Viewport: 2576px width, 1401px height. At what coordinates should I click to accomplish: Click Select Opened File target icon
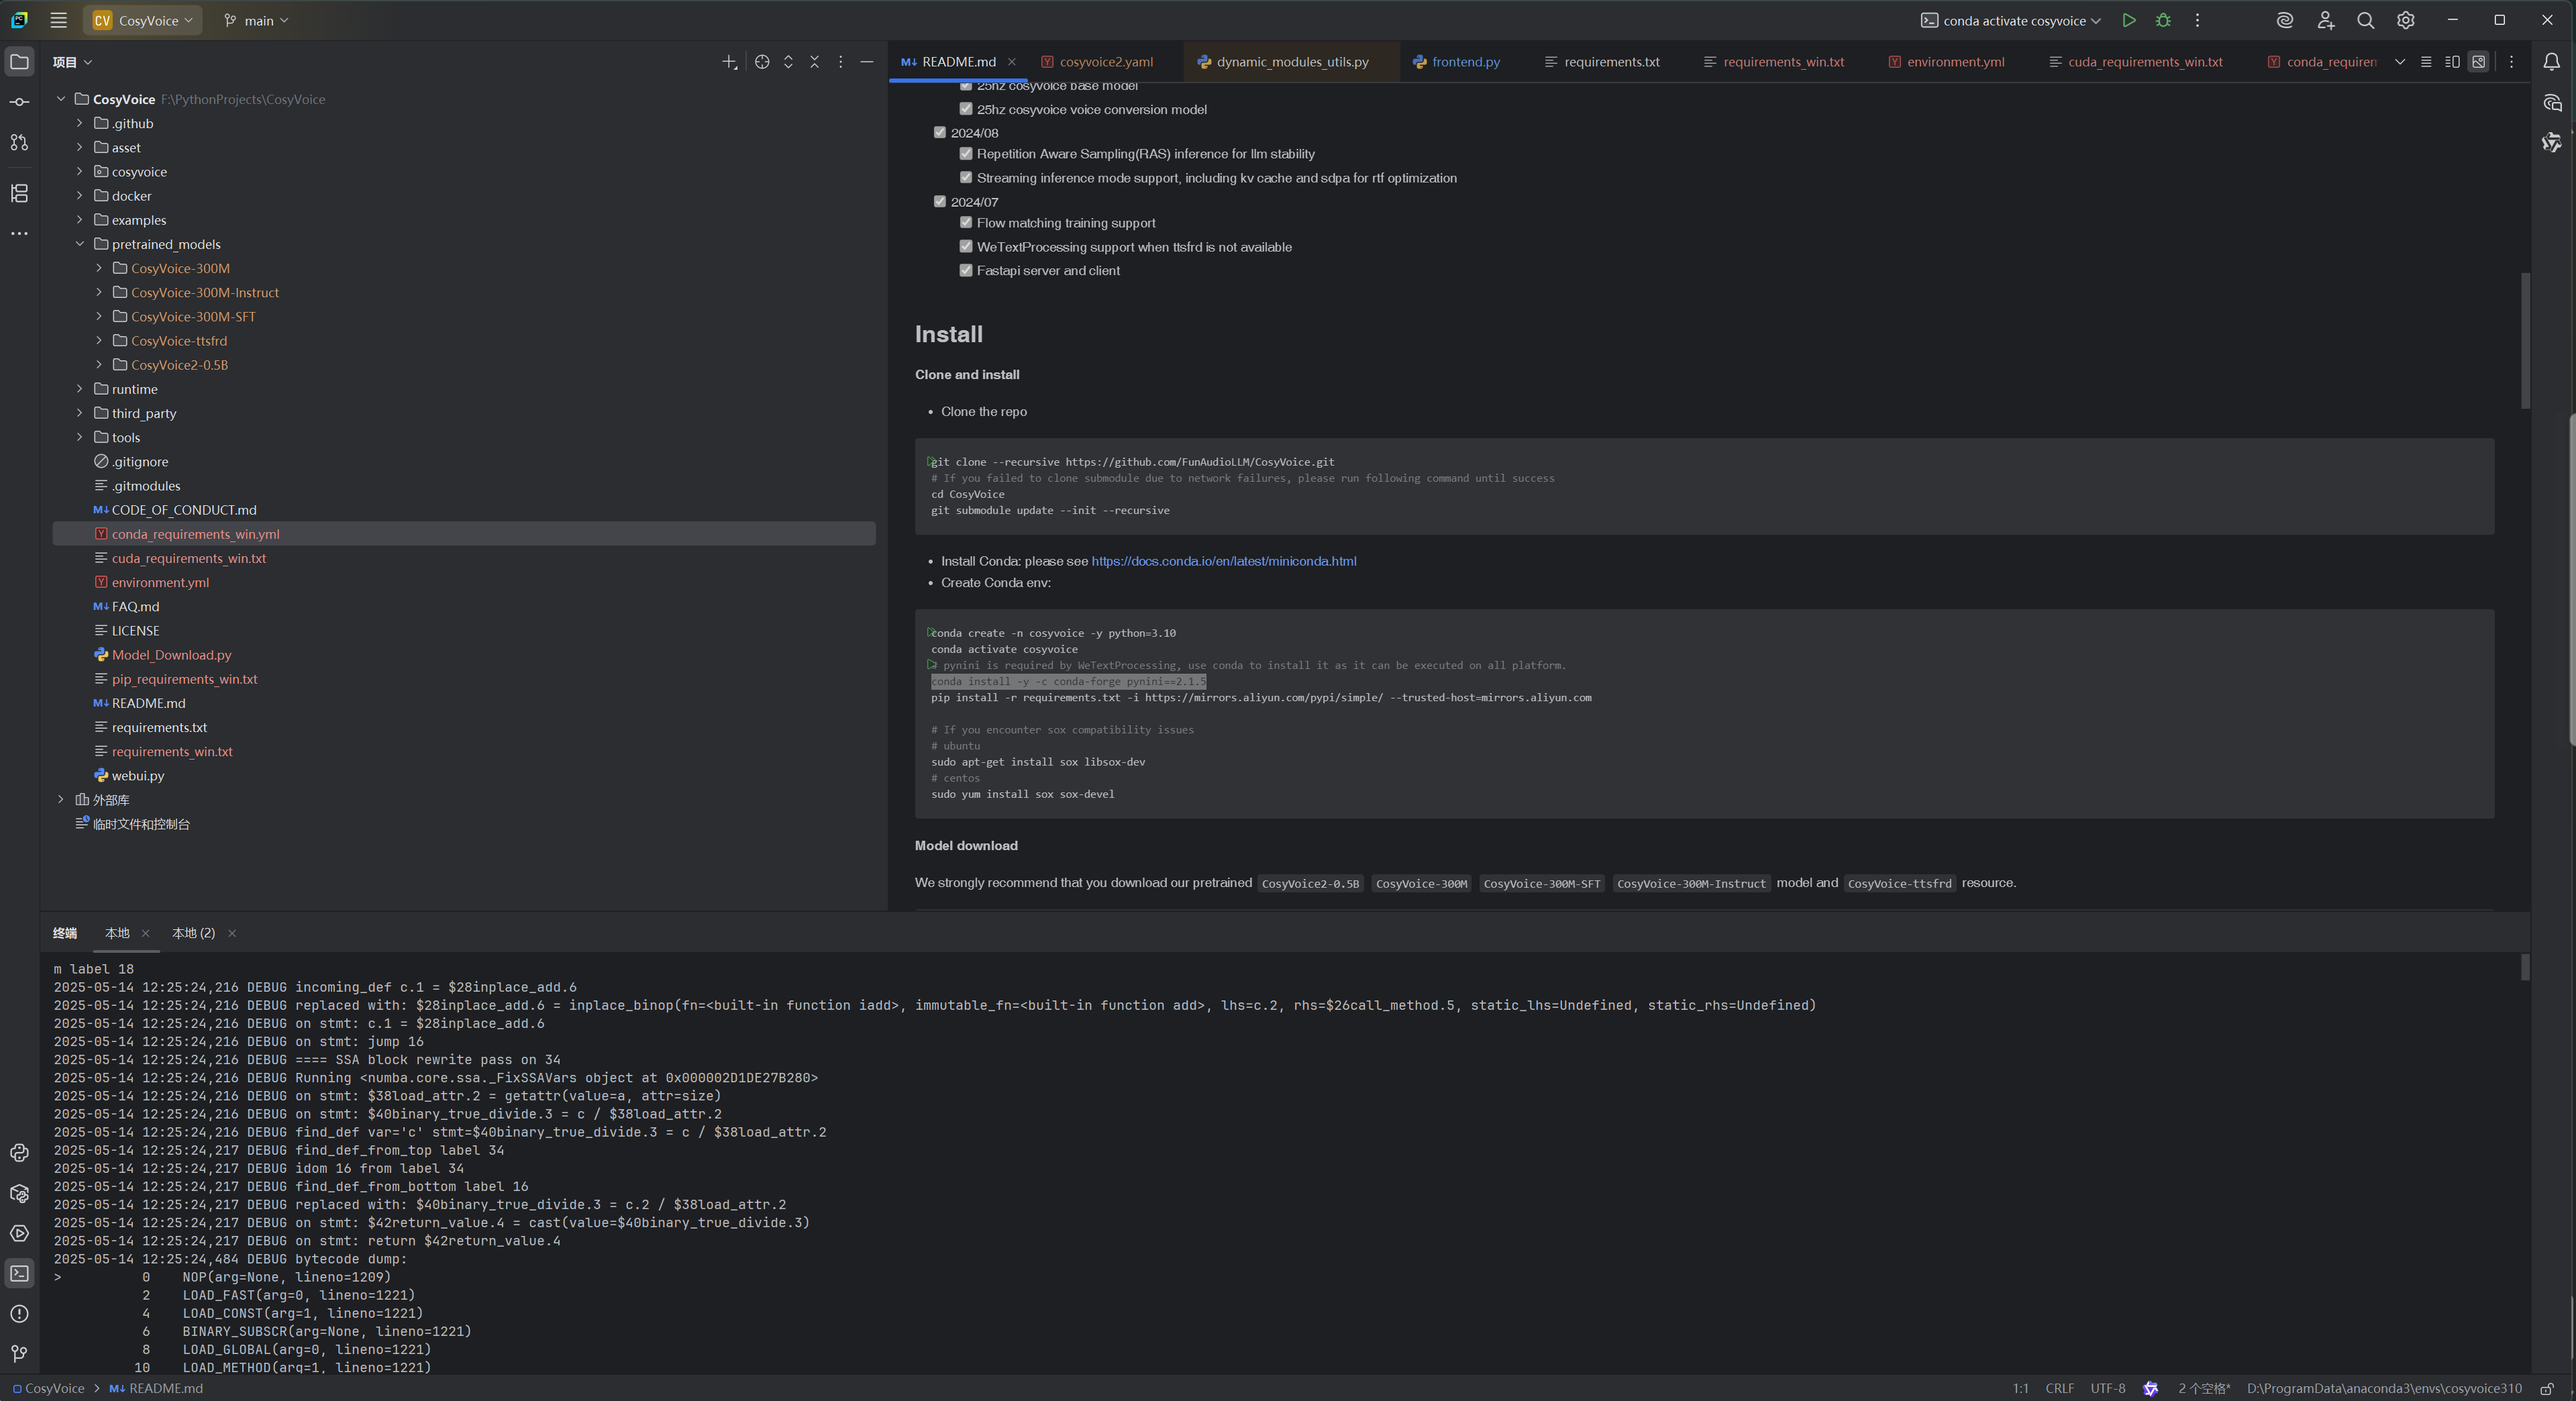[762, 62]
